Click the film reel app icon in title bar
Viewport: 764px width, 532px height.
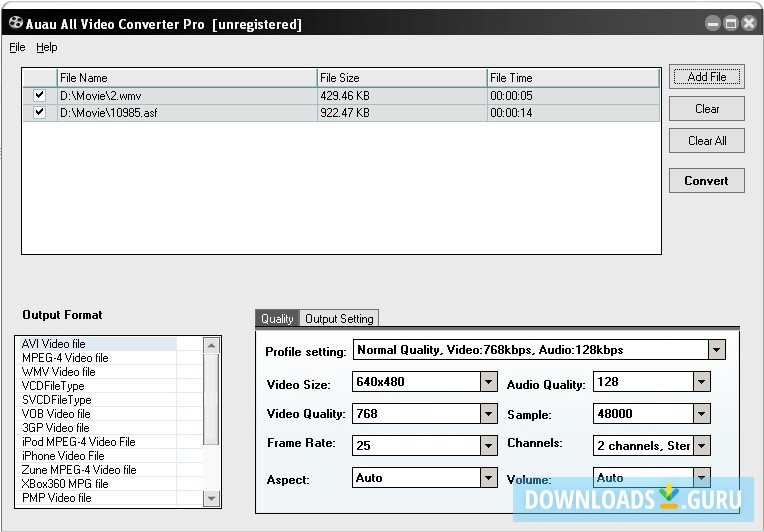pyautogui.click(x=16, y=23)
